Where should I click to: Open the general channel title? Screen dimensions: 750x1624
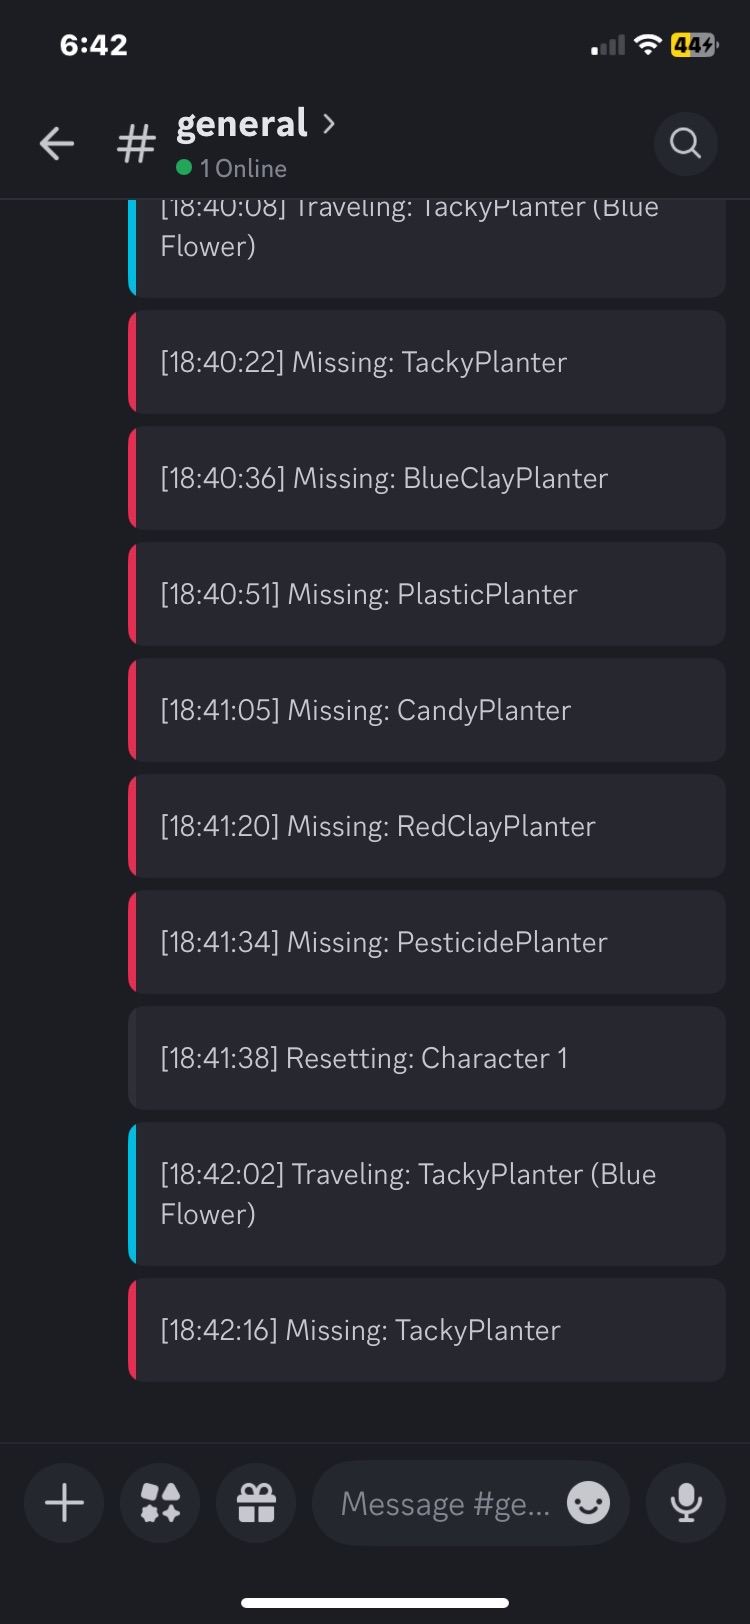tap(242, 124)
